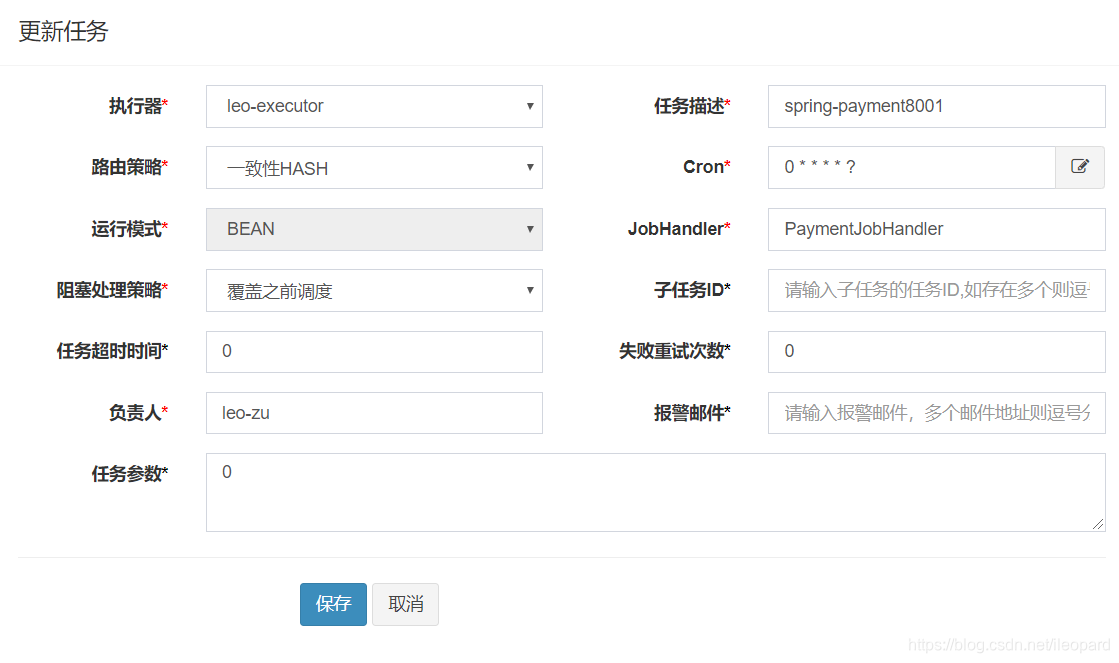
Task: Click the 报警邮件 field label
Action: (692, 413)
